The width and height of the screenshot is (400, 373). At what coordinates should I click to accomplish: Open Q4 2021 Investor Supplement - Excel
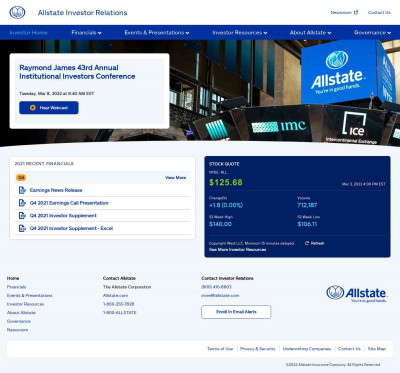[71, 228]
